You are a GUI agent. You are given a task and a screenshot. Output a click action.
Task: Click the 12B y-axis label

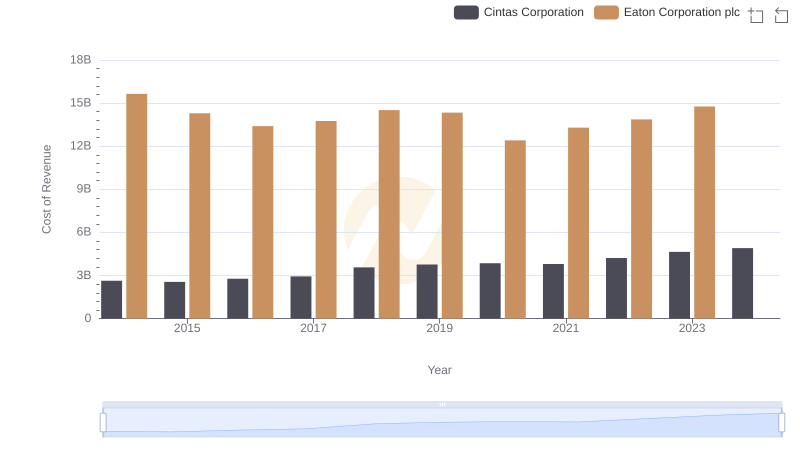pyautogui.click(x=81, y=146)
